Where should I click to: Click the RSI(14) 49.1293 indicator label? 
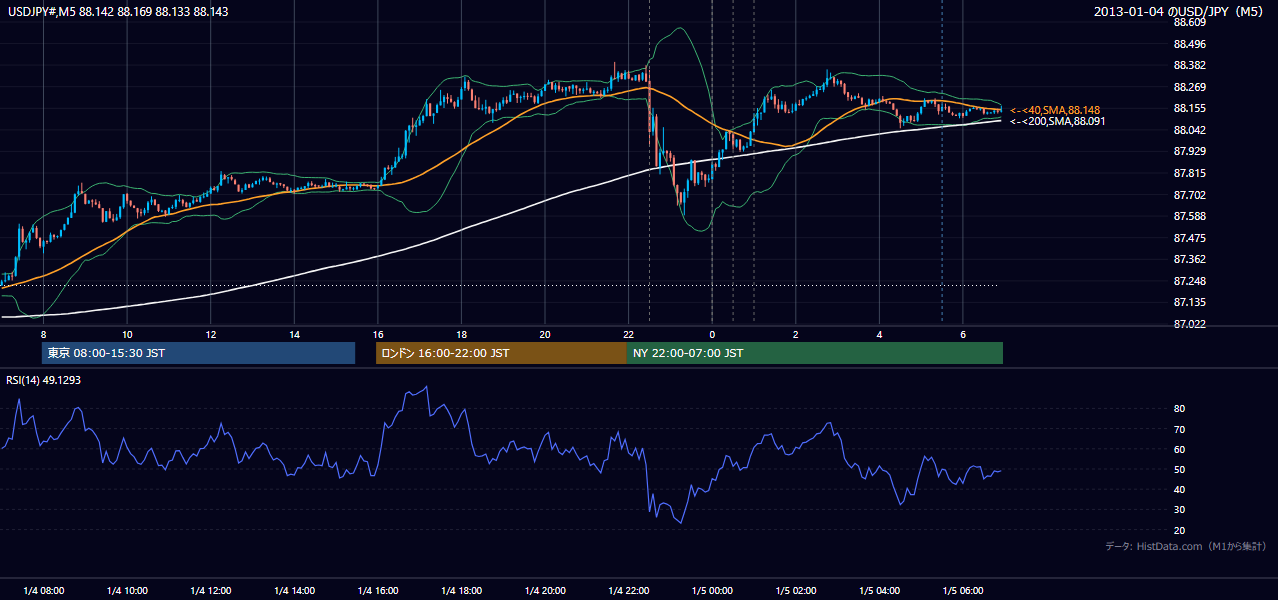[44, 380]
